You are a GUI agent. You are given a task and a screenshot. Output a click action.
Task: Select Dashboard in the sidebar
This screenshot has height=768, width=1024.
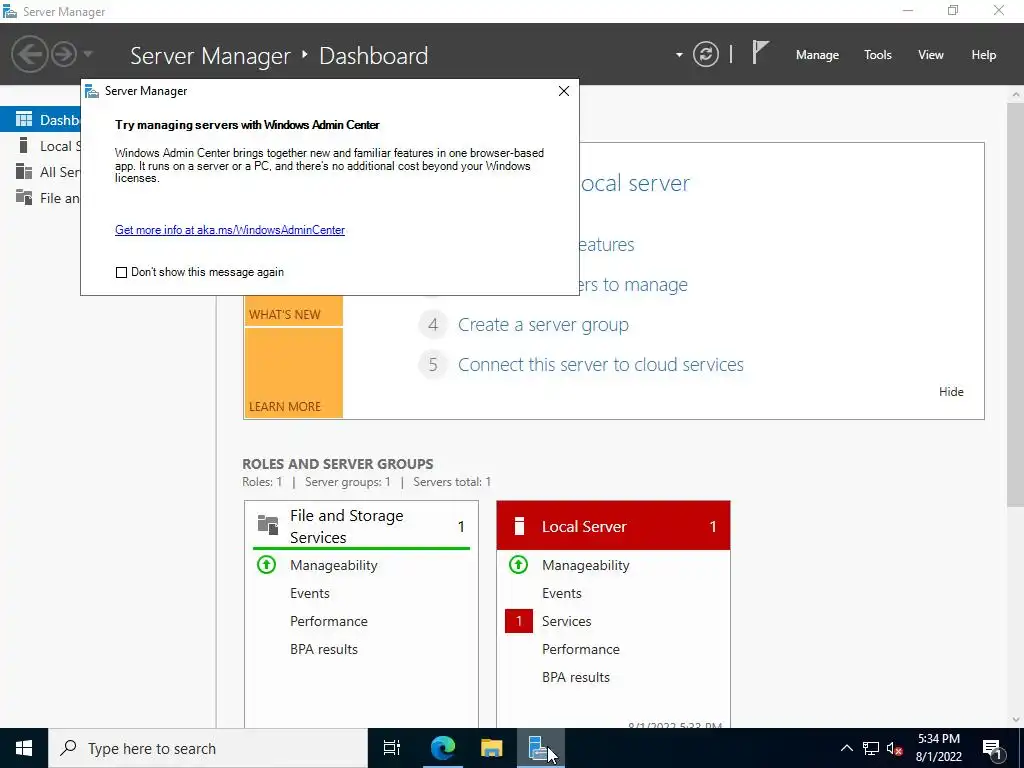coord(40,120)
